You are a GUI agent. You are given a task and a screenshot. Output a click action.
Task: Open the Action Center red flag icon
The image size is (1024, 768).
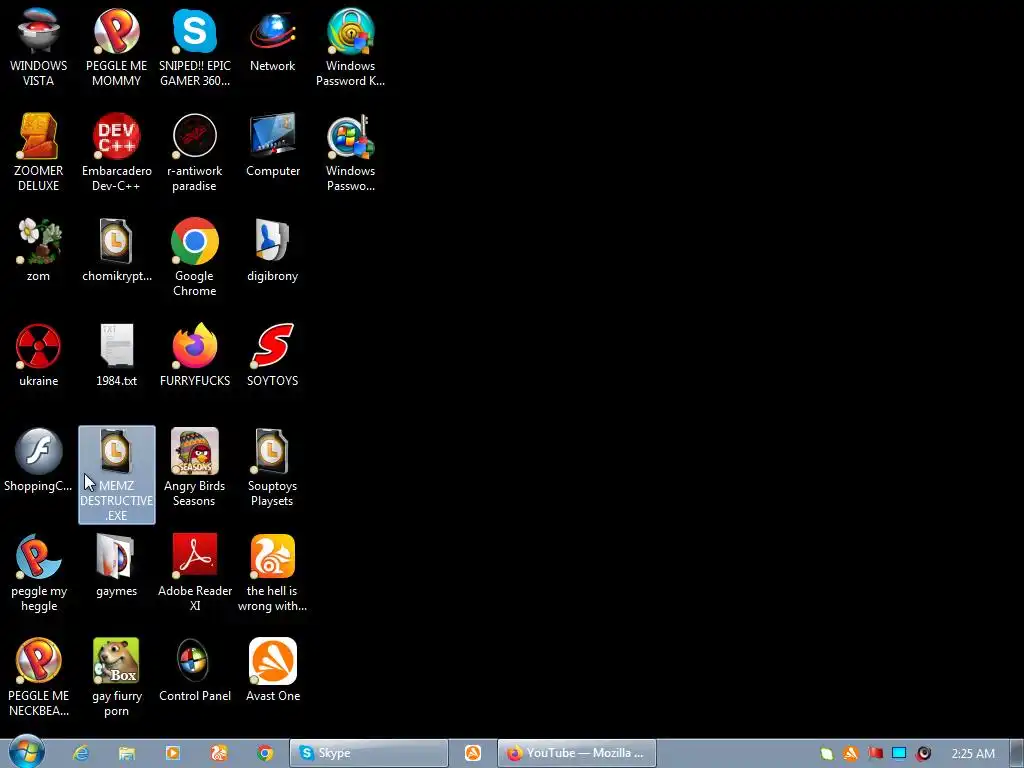click(875, 753)
